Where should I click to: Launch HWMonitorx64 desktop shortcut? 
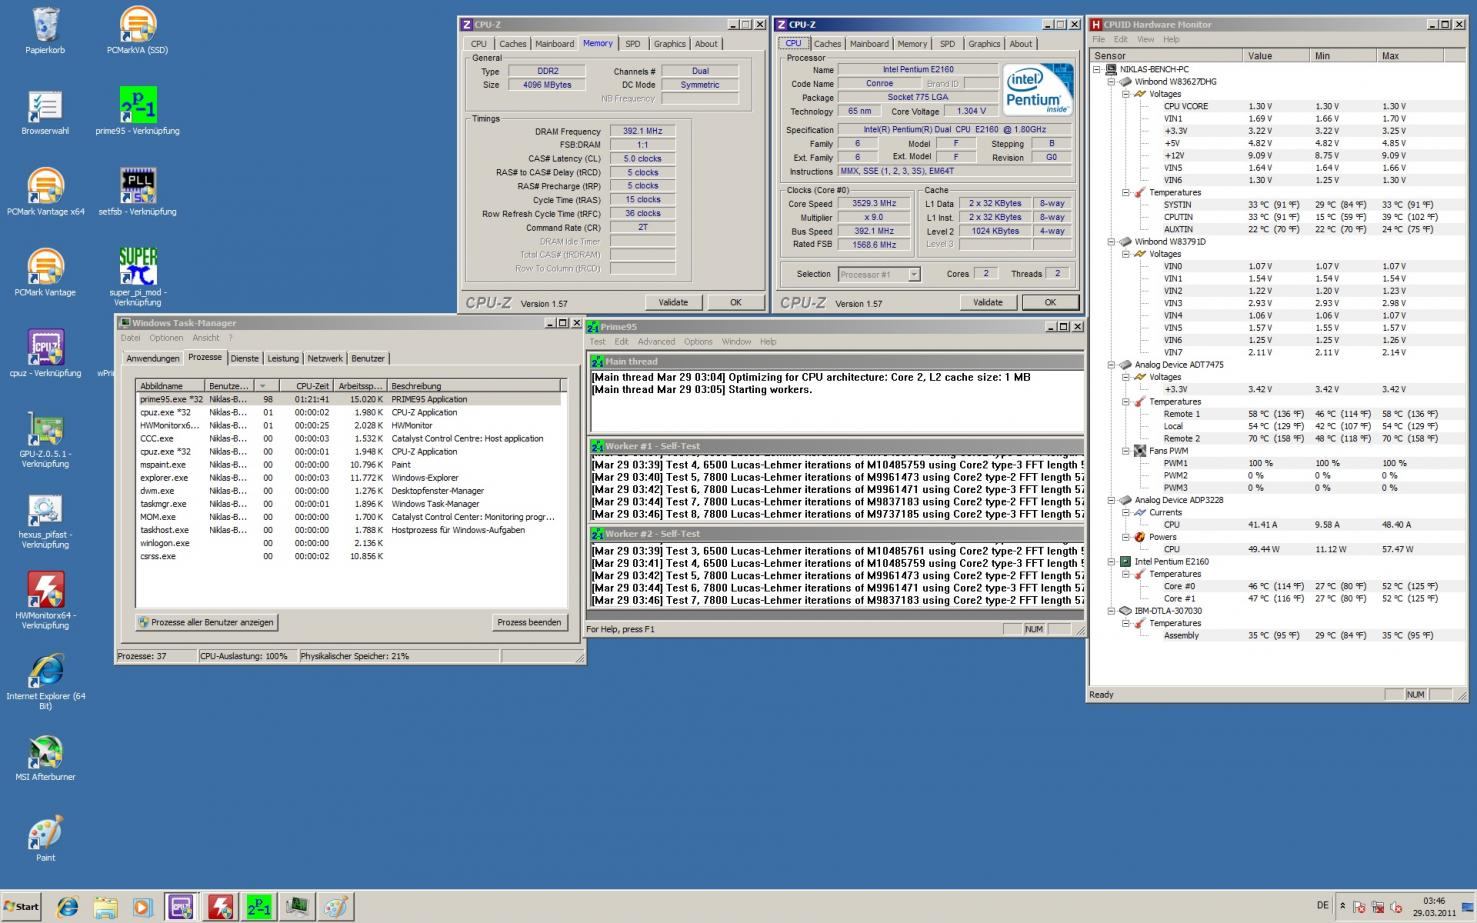click(x=45, y=601)
